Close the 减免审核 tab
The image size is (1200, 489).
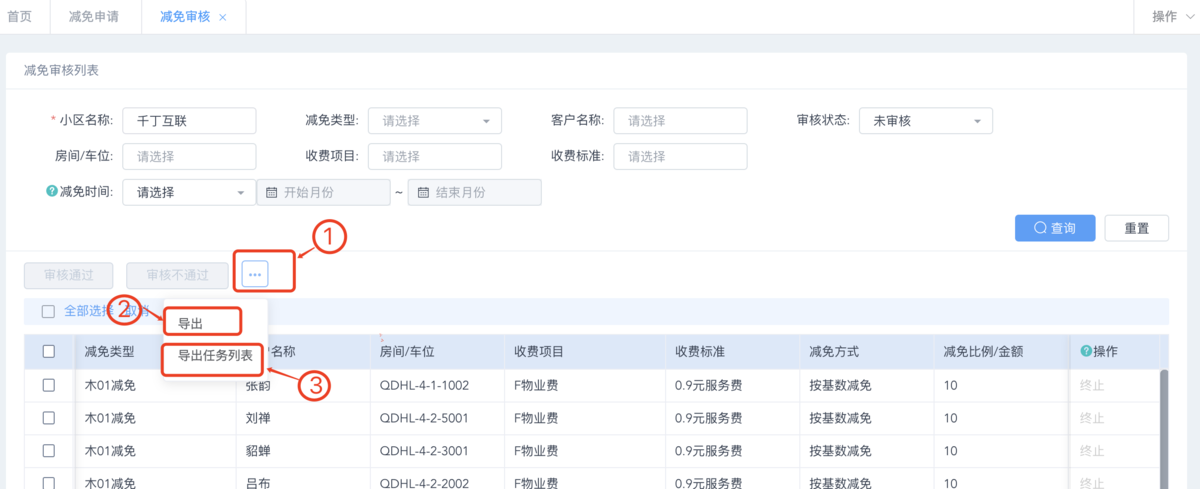[x=223, y=17]
